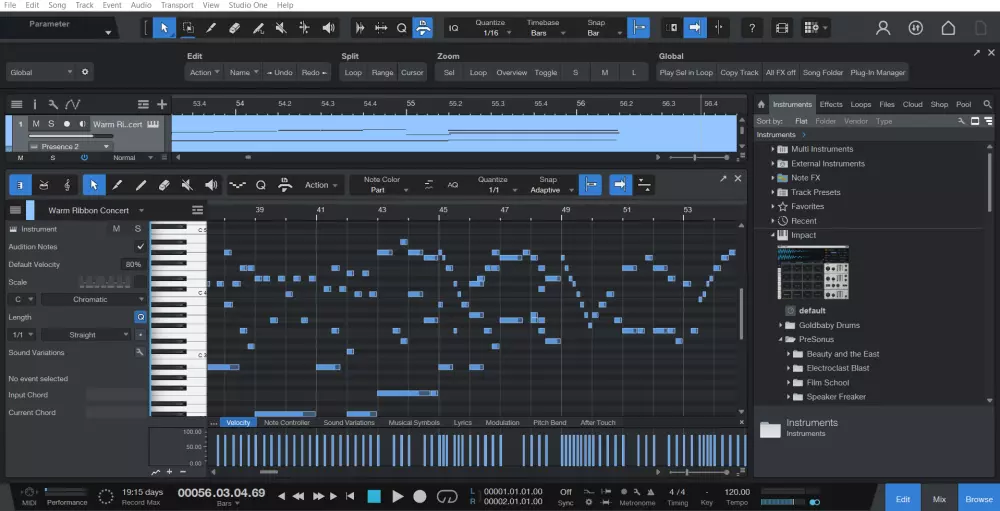1000x511 pixels.
Task: Select the Eraser tool in top toolbar
Action: [236, 28]
